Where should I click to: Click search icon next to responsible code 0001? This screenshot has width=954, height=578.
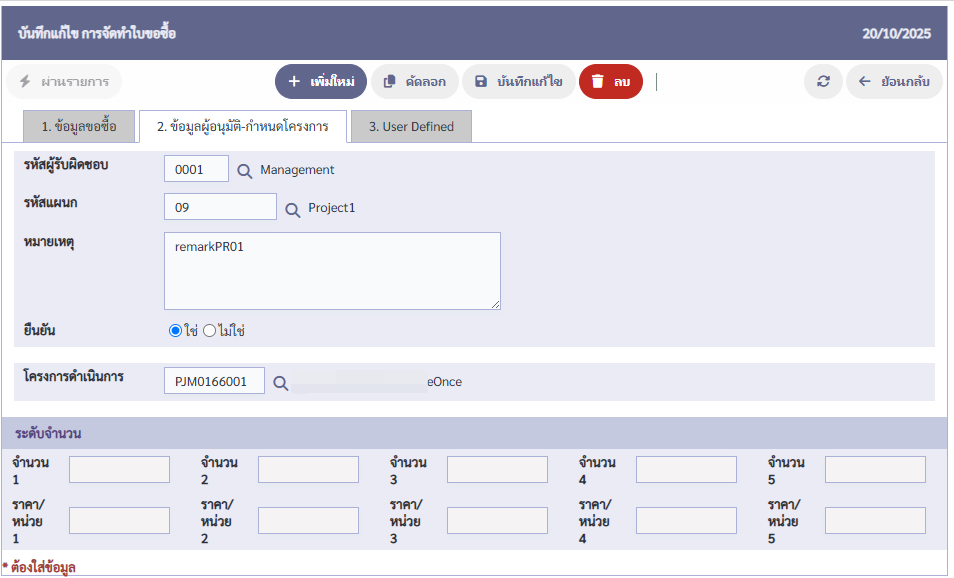pyautogui.click(x=245, y=171)
